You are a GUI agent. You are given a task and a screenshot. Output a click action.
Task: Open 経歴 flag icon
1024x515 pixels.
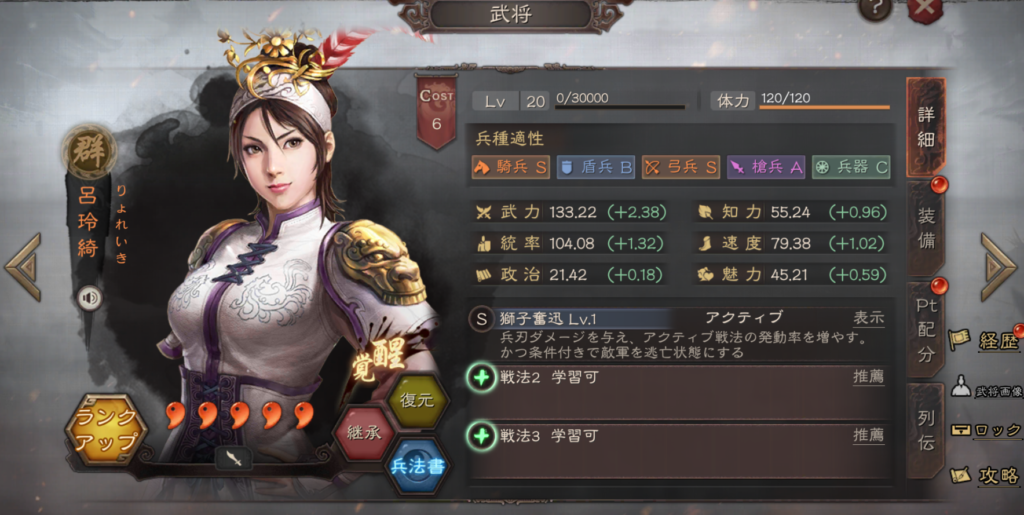(959, 339)
